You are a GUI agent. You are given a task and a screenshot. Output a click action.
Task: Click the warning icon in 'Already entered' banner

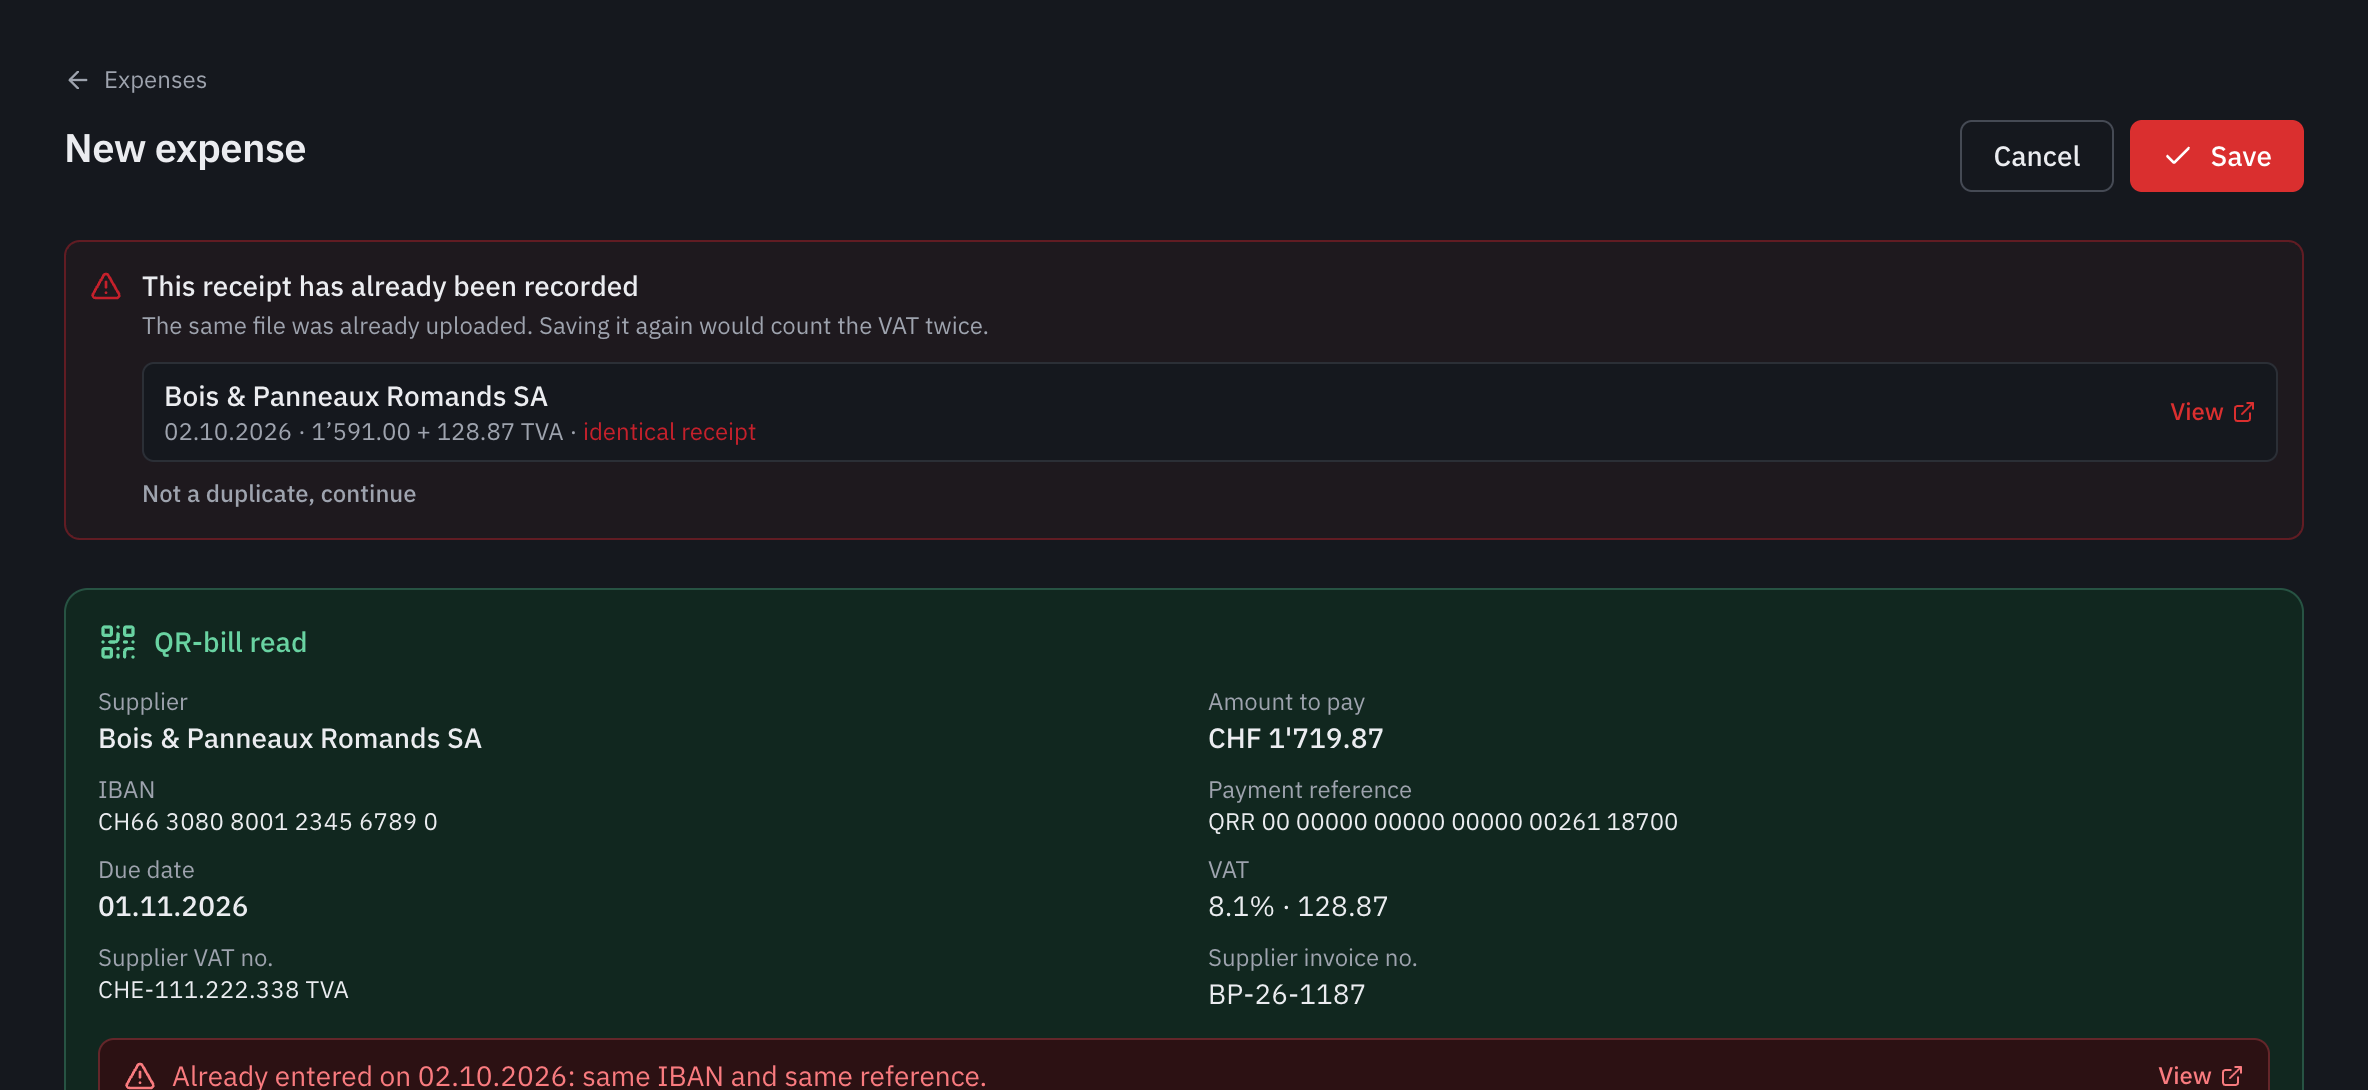140,1076
